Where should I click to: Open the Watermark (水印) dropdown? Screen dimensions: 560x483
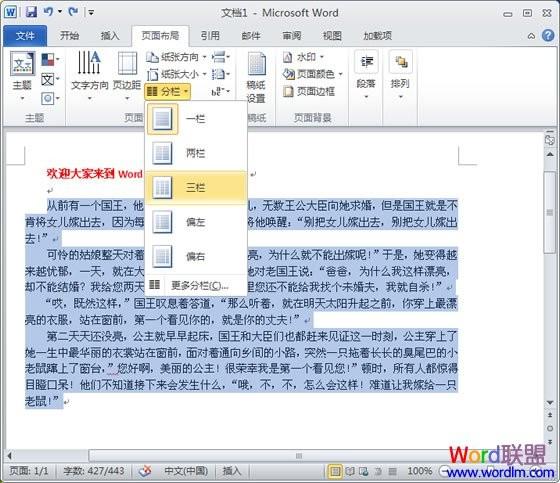point(303,57)
